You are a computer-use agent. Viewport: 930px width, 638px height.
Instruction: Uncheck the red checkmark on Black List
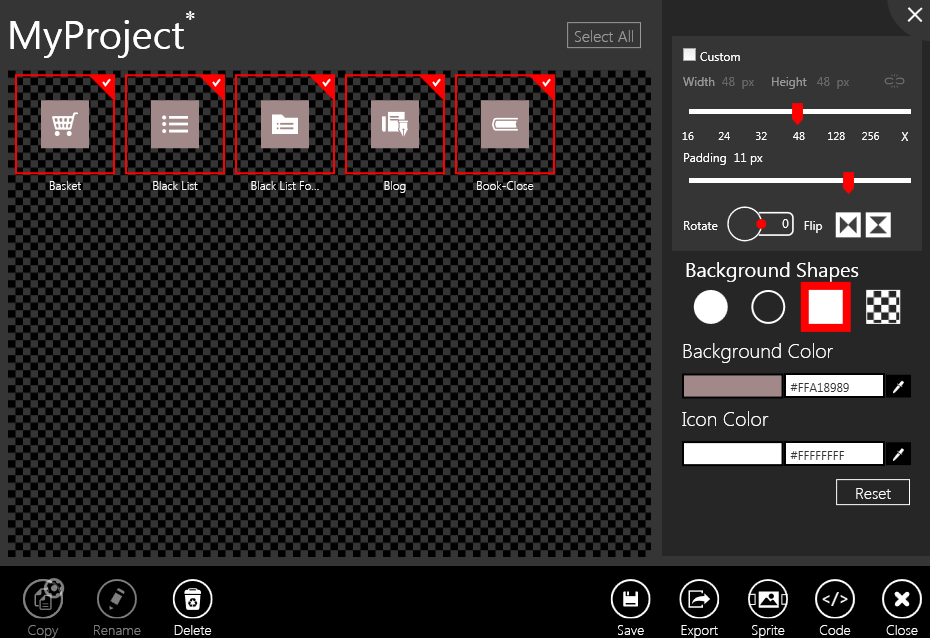coord(216,83)
